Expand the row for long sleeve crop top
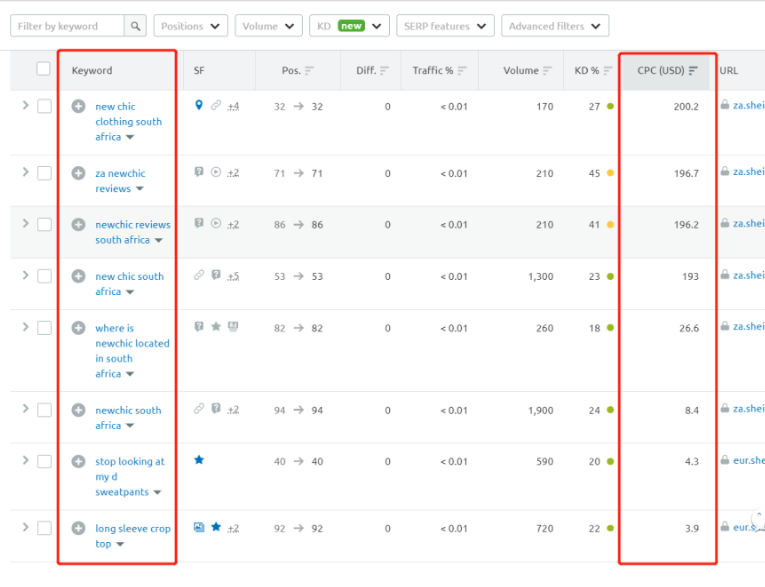This screenshot has height=587, width=765. (25, 527)
